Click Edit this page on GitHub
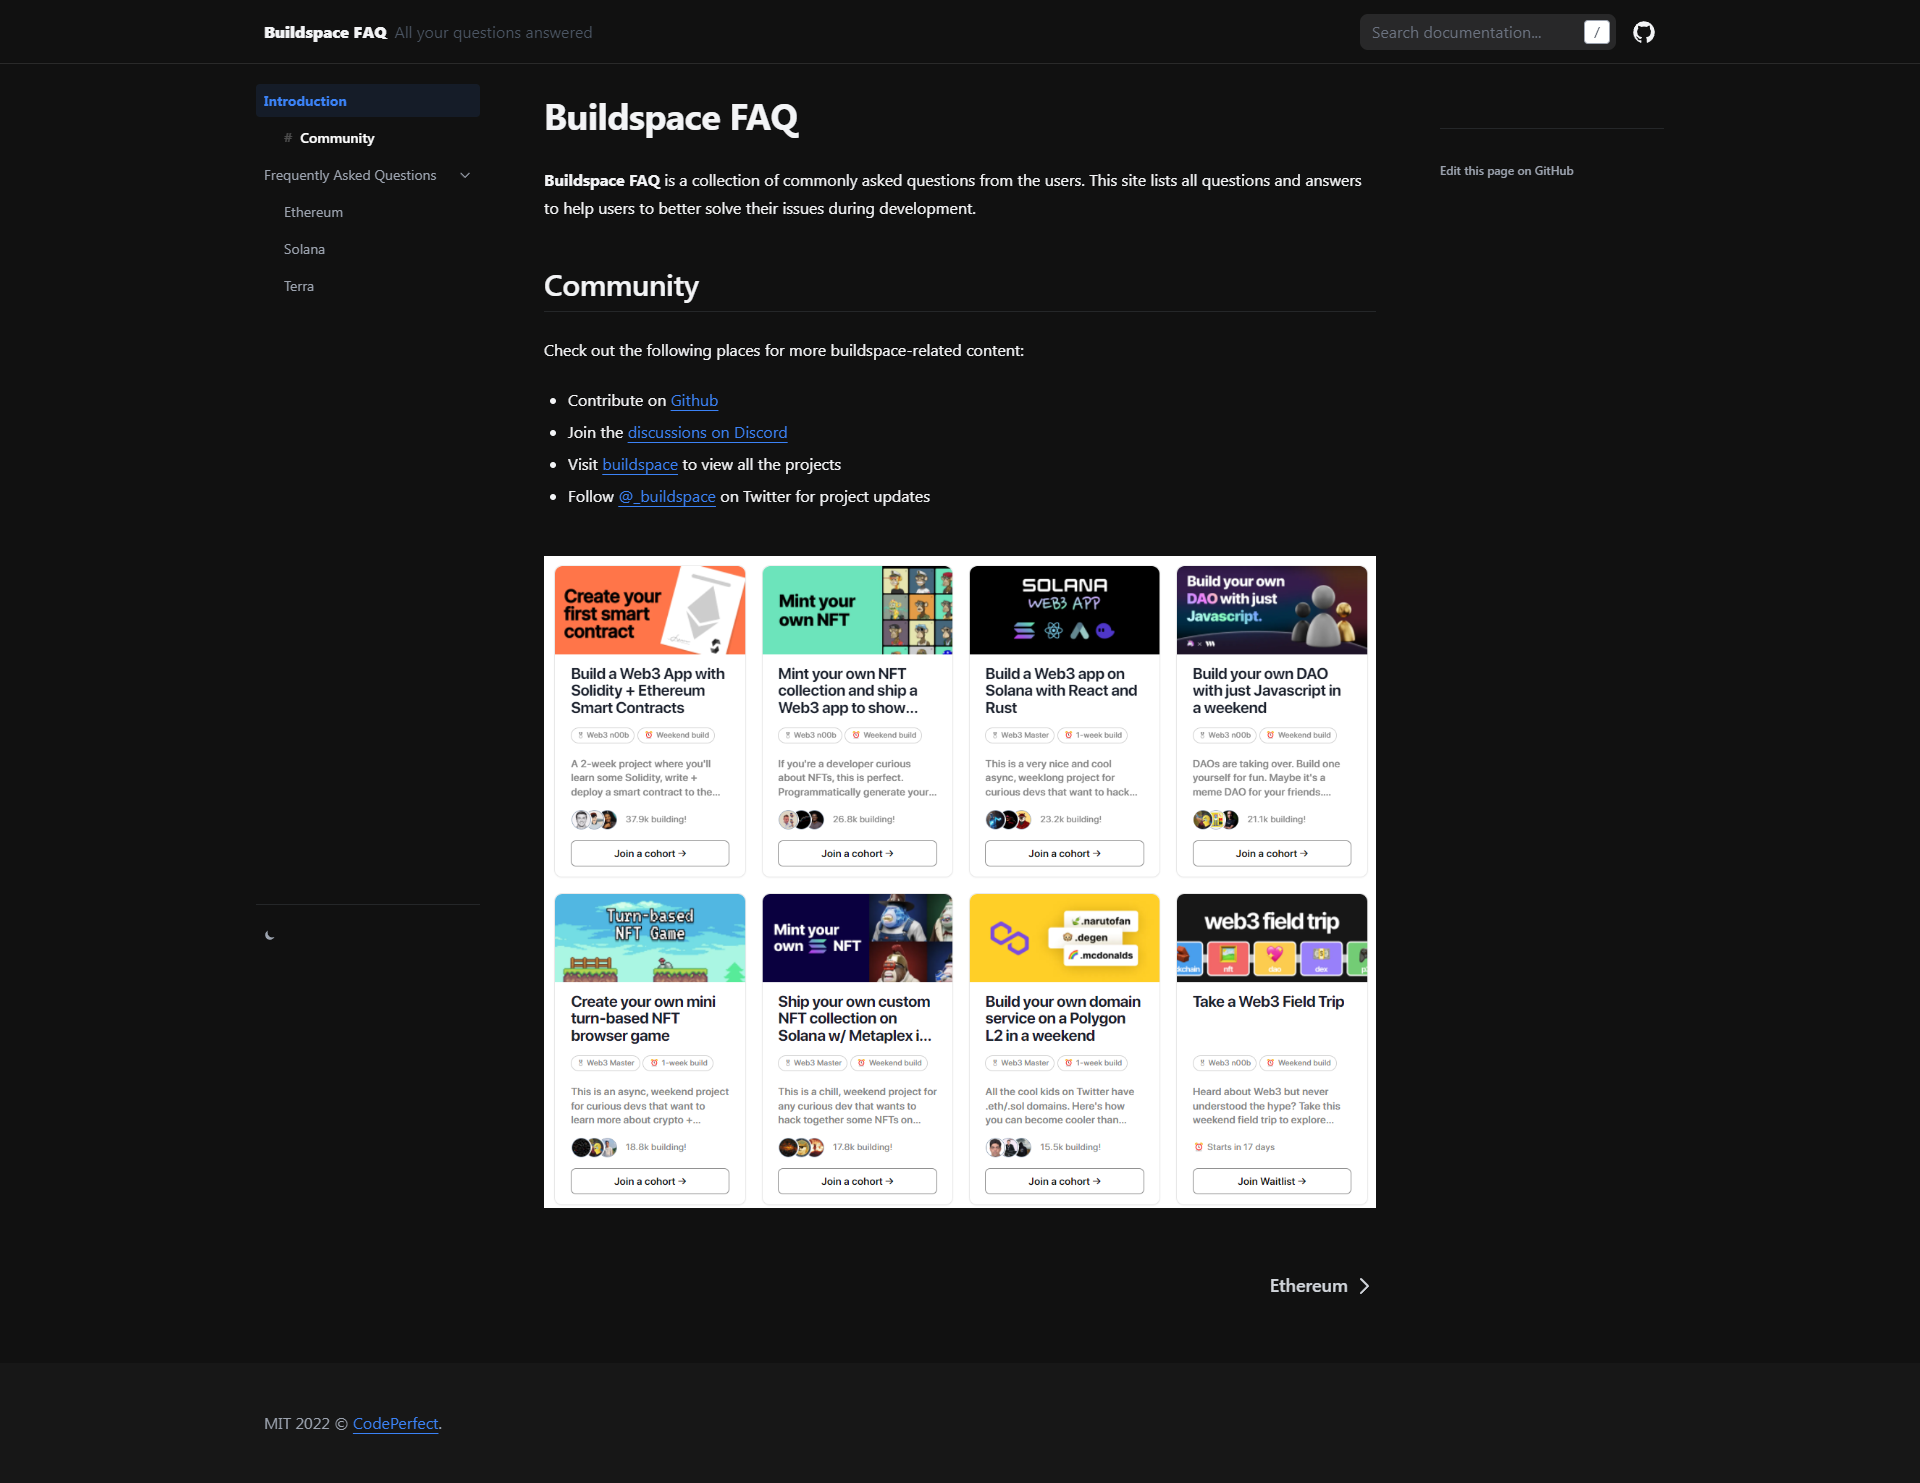This screenshot has height=1483, width=1920. click(x=1505, y=170)
